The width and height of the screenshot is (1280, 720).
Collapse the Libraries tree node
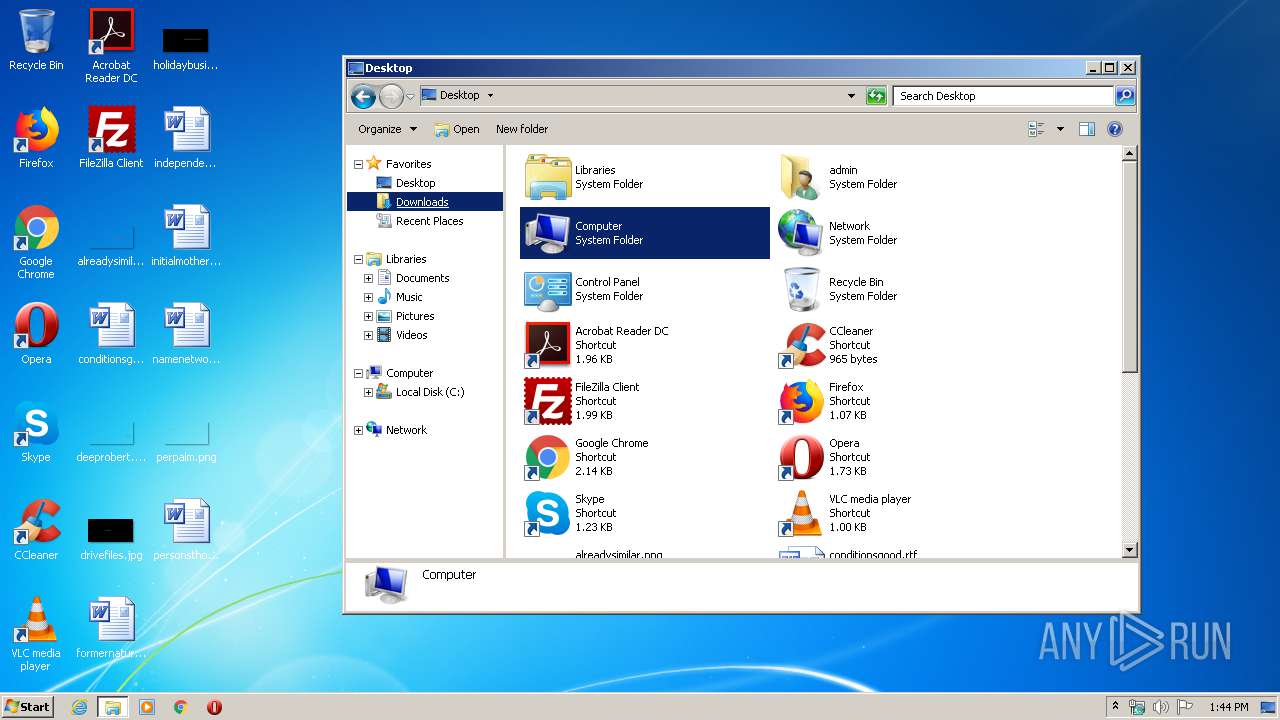(358, 259)
